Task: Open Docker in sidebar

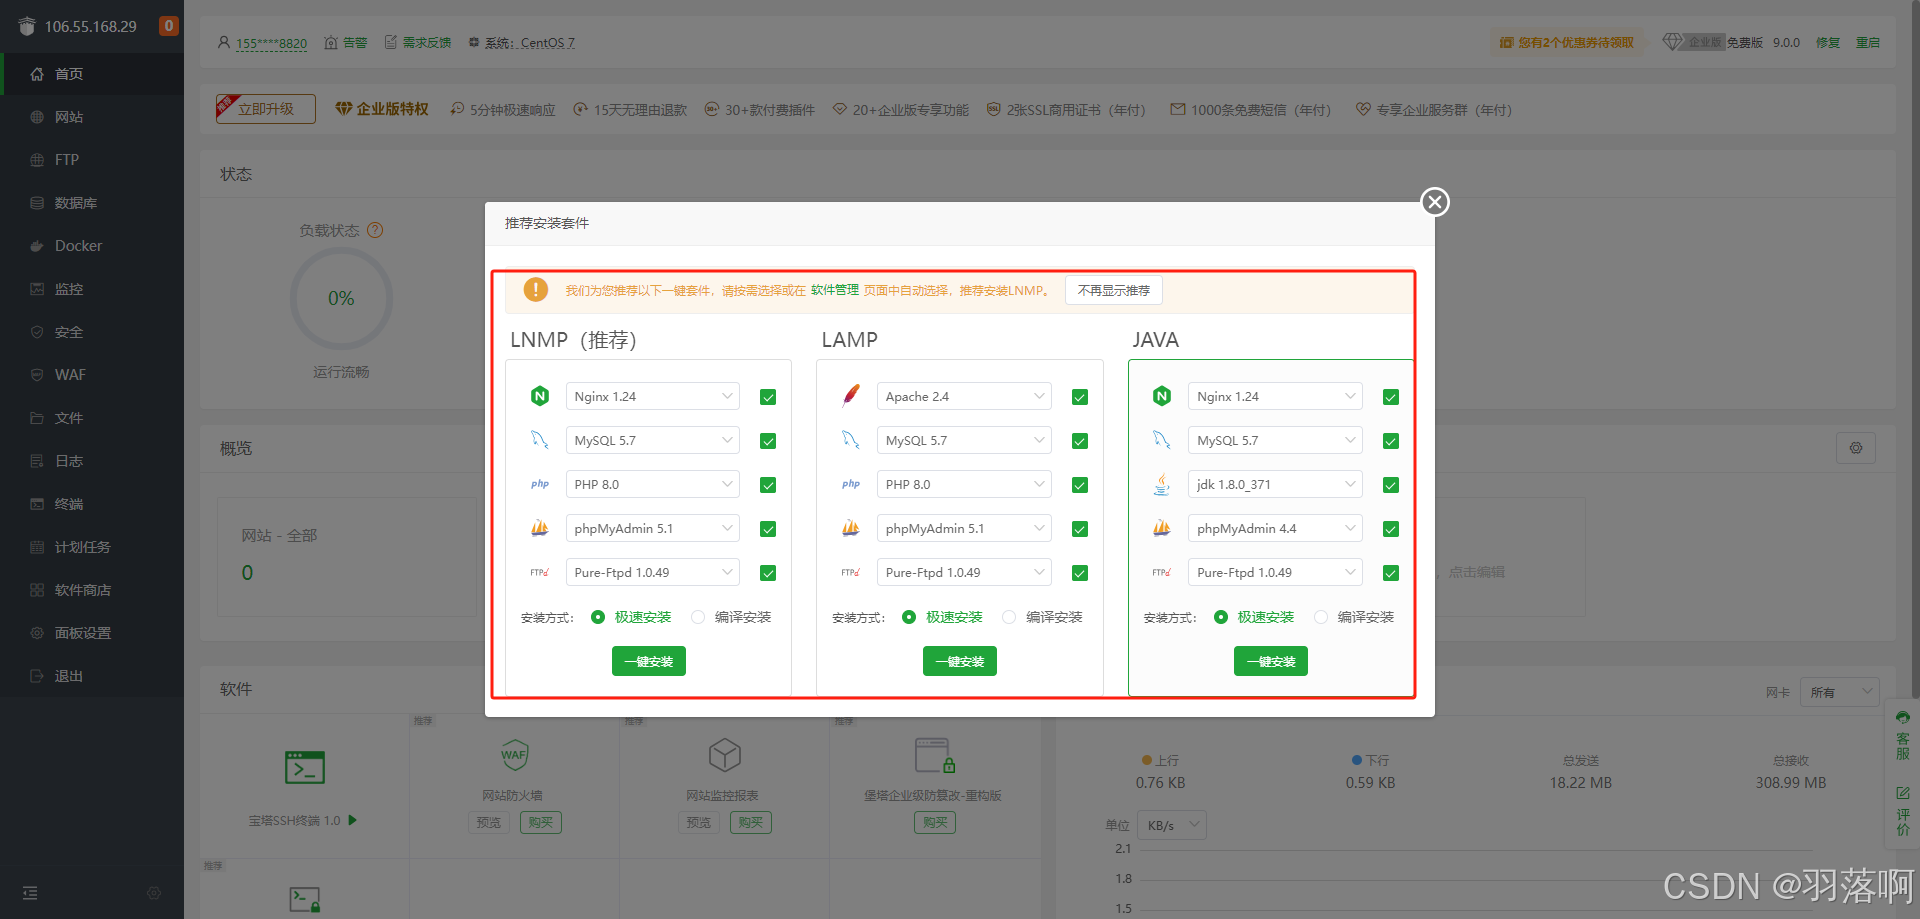Action: click(x=92, y=246)
